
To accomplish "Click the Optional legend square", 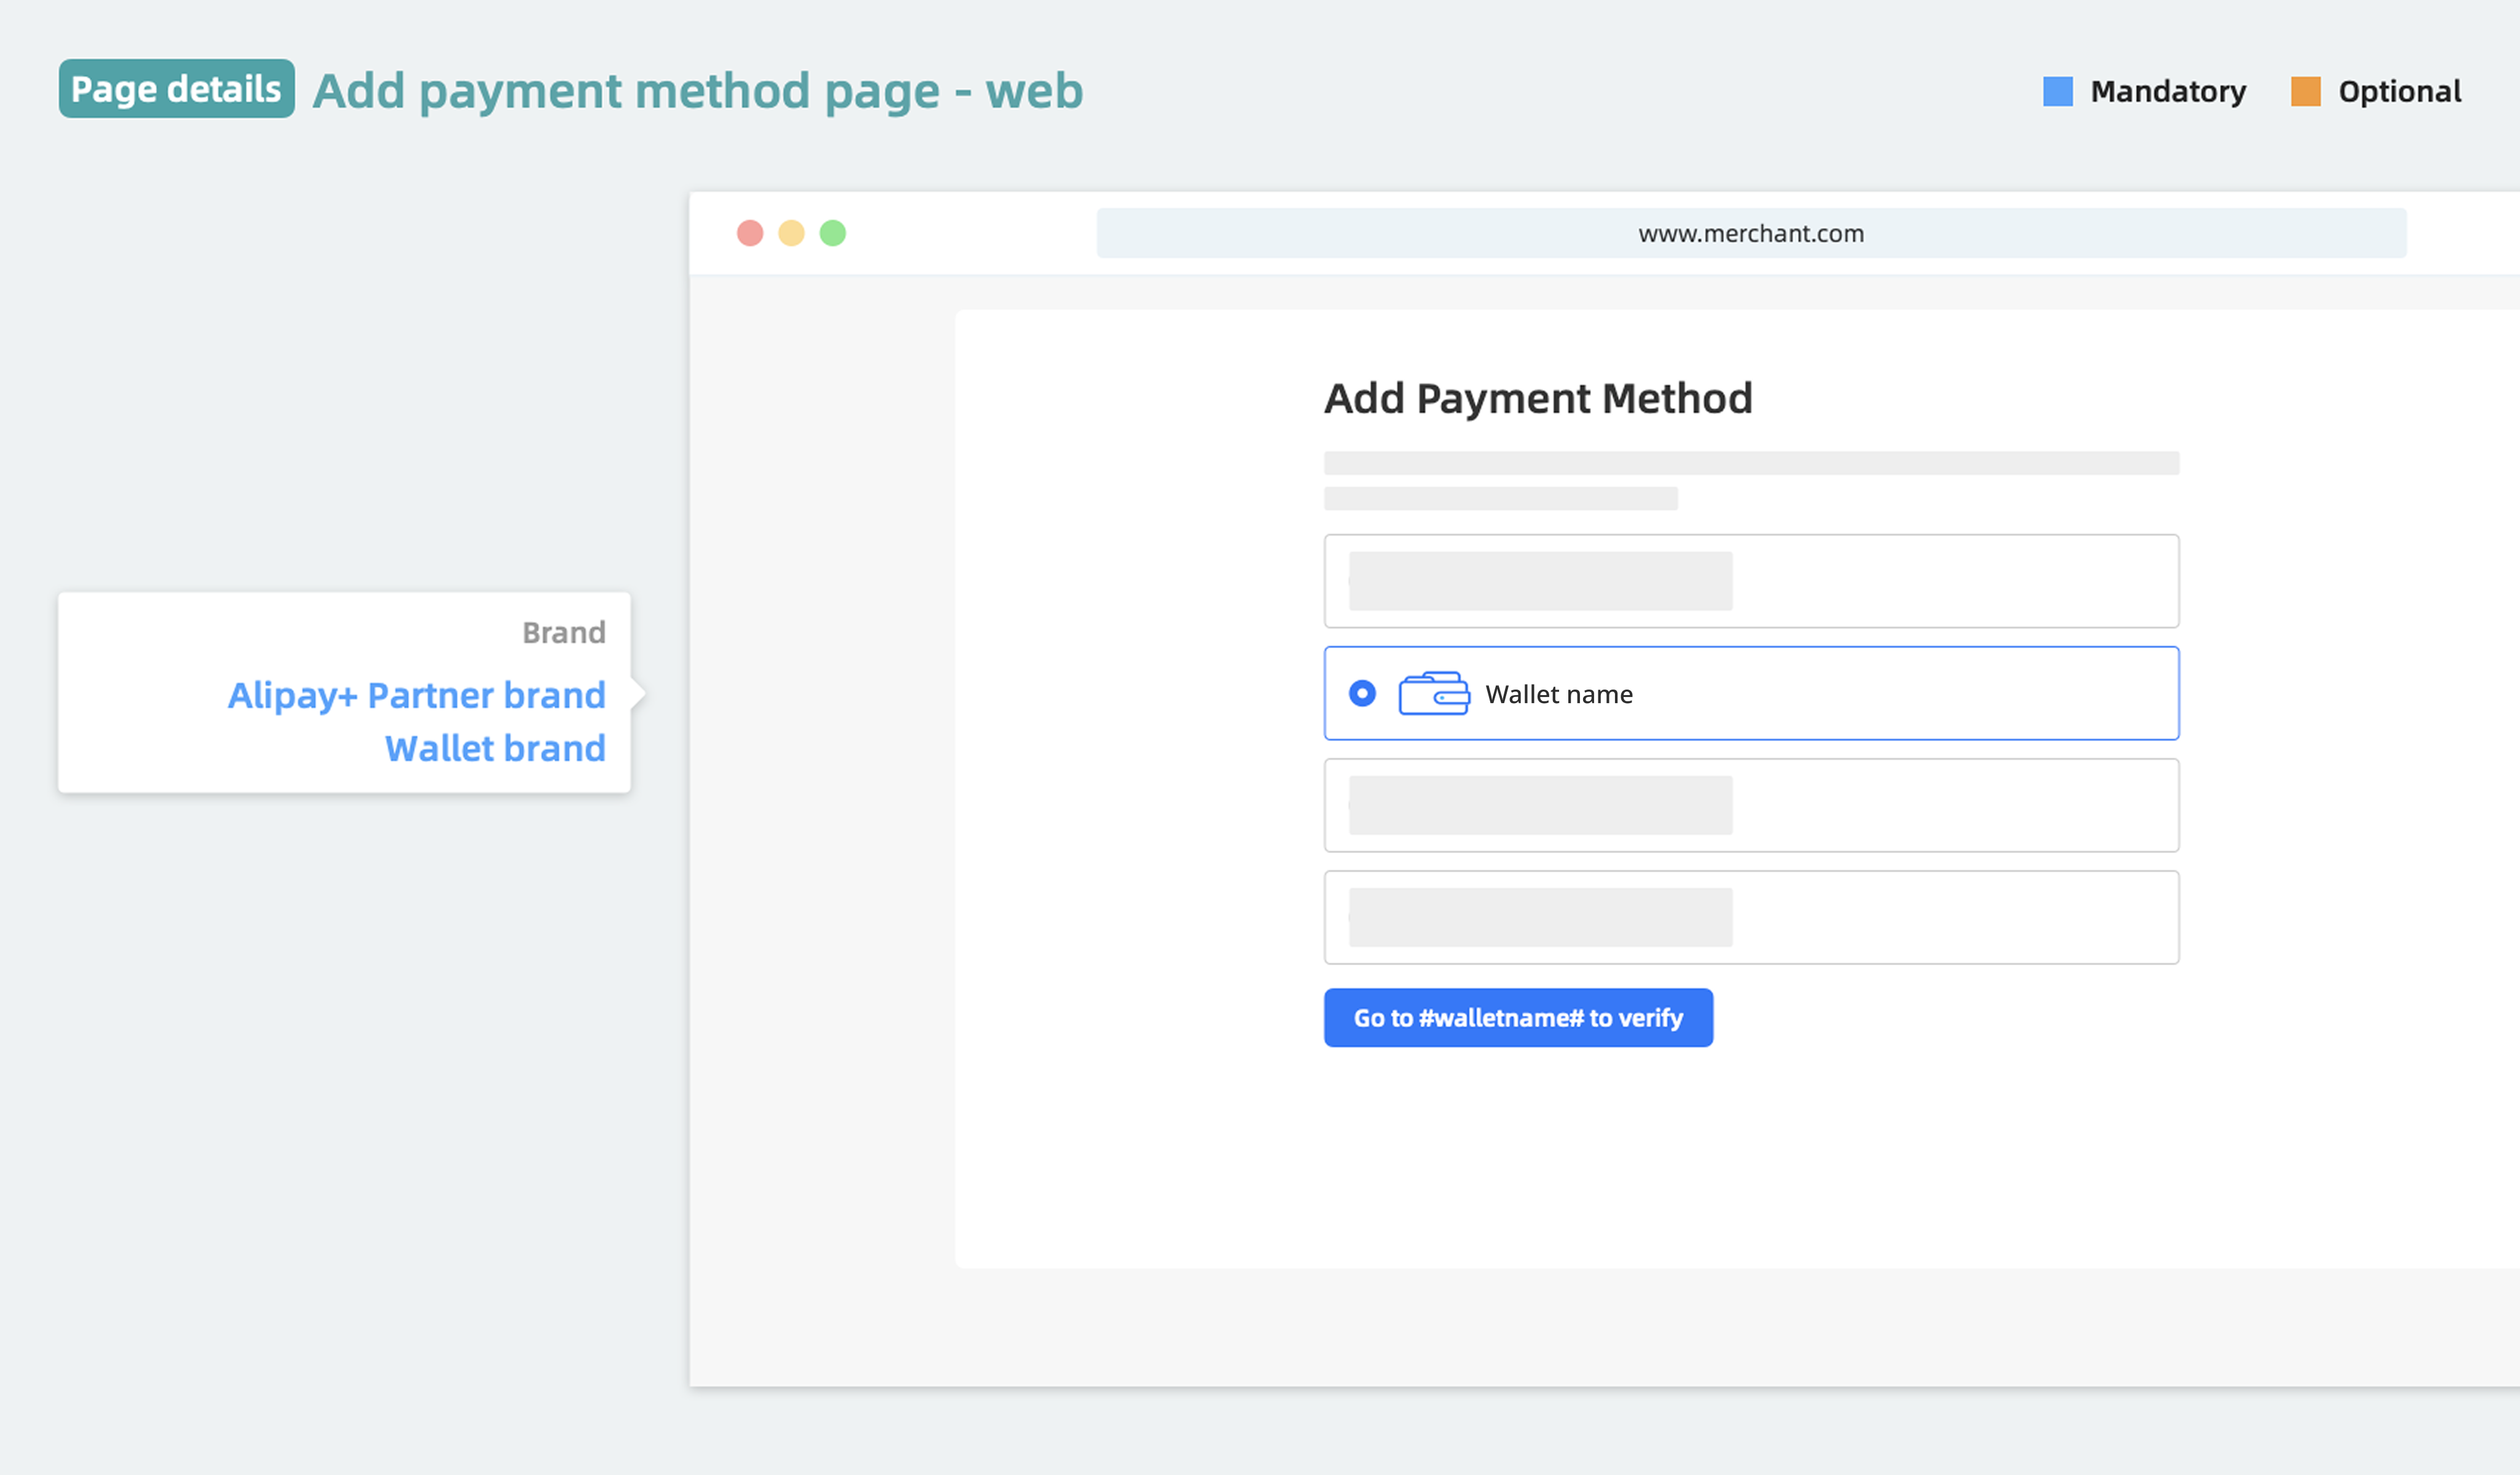I will (x=2306, y=91).
